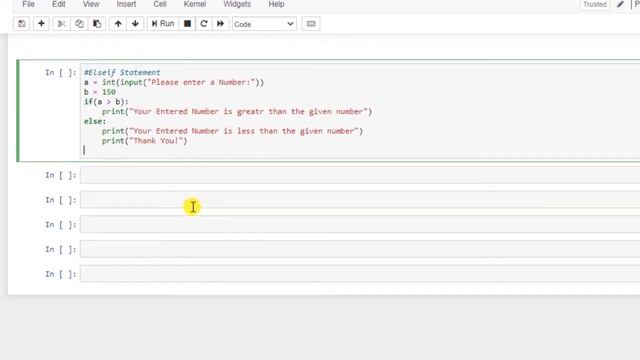Click the print 'Thank You!' line
Screen dimensions: 640x360
click(144, 141)
